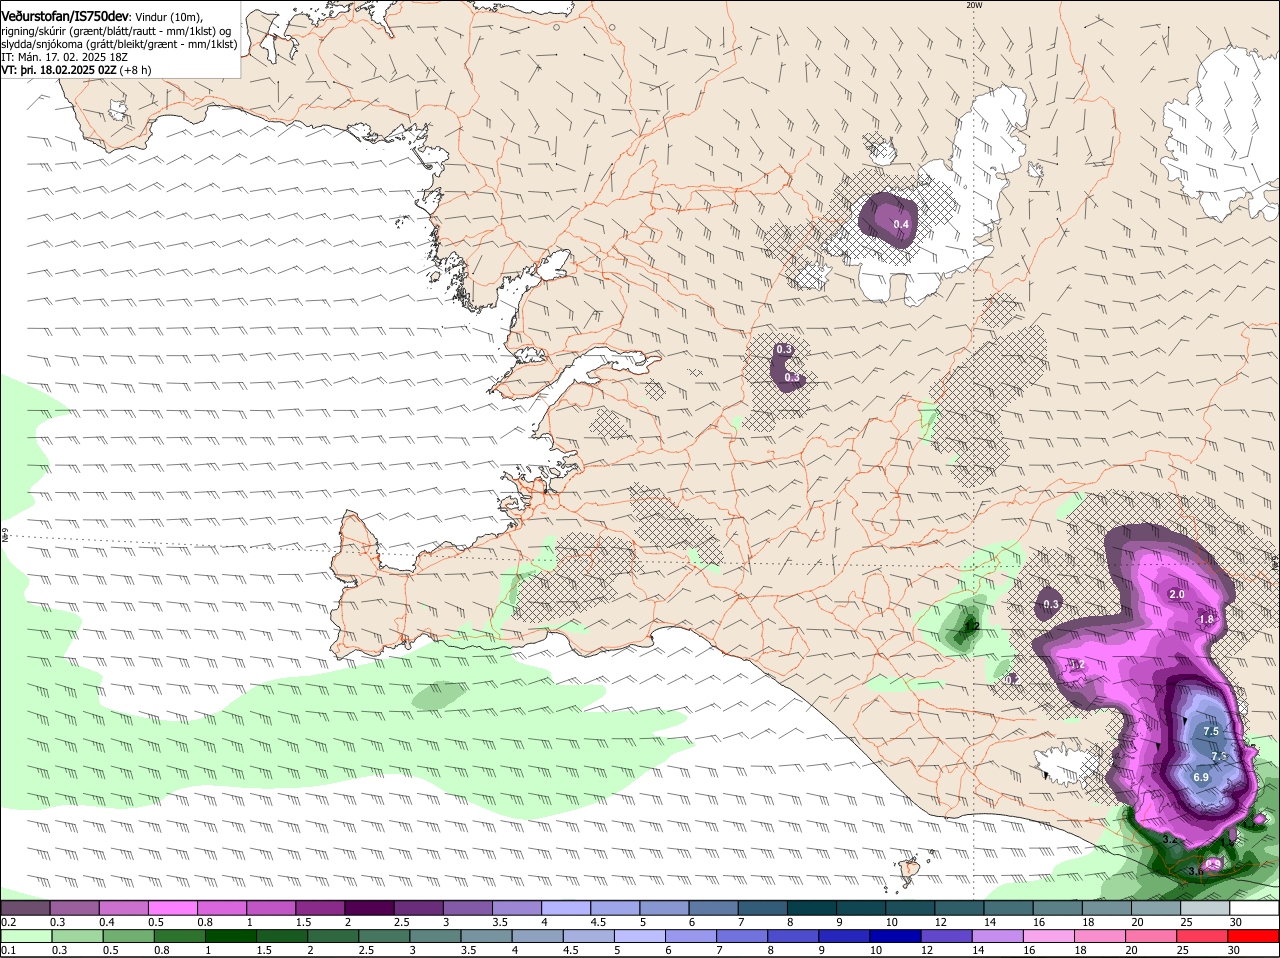Viewport: 1280px width, 958px height.
Task: Select the lower legend swatch starting at 20
Action: click(x=1151, y=936)
